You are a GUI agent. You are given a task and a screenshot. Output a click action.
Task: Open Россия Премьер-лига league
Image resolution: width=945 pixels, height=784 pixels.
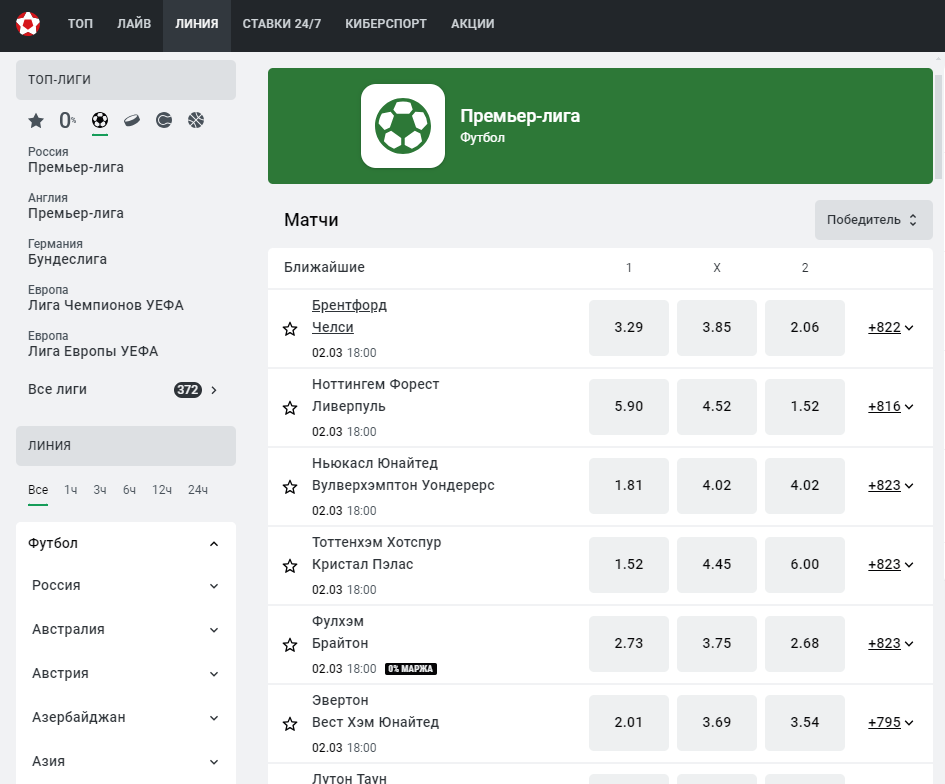pyautogui.click(x=75, y=160)
